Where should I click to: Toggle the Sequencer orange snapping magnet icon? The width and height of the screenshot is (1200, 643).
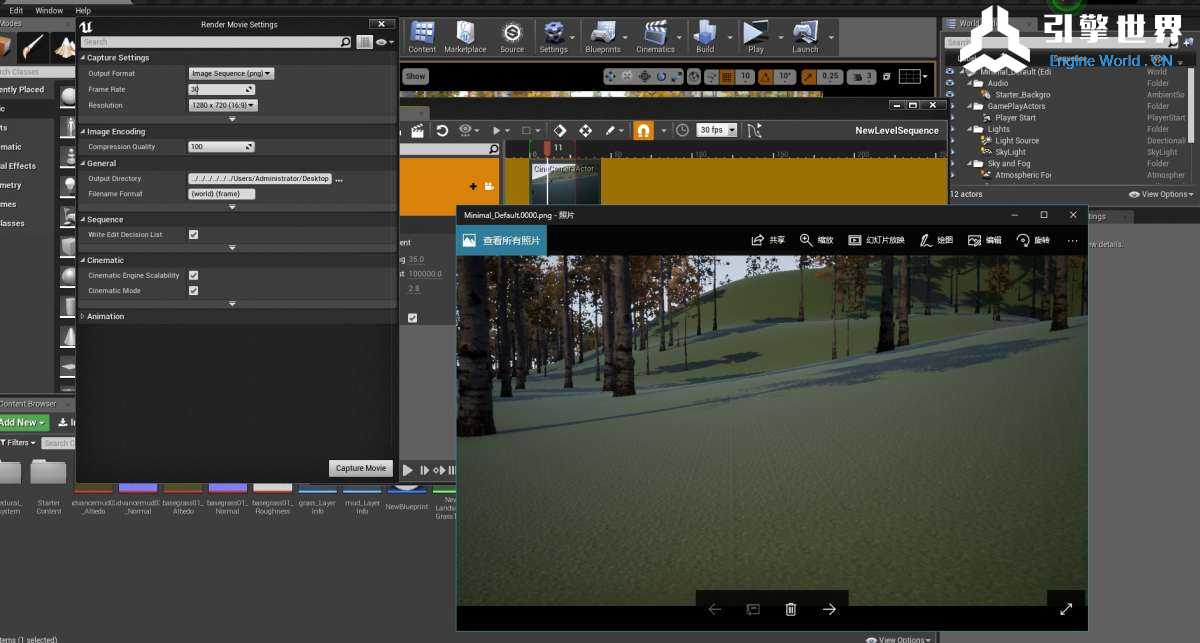[x=643, y=131]
